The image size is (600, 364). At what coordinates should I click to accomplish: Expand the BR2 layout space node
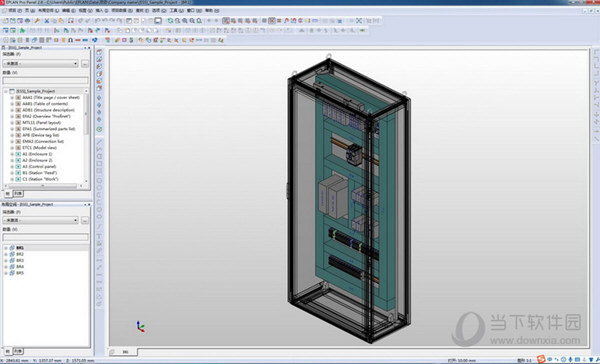coord(6,254)
